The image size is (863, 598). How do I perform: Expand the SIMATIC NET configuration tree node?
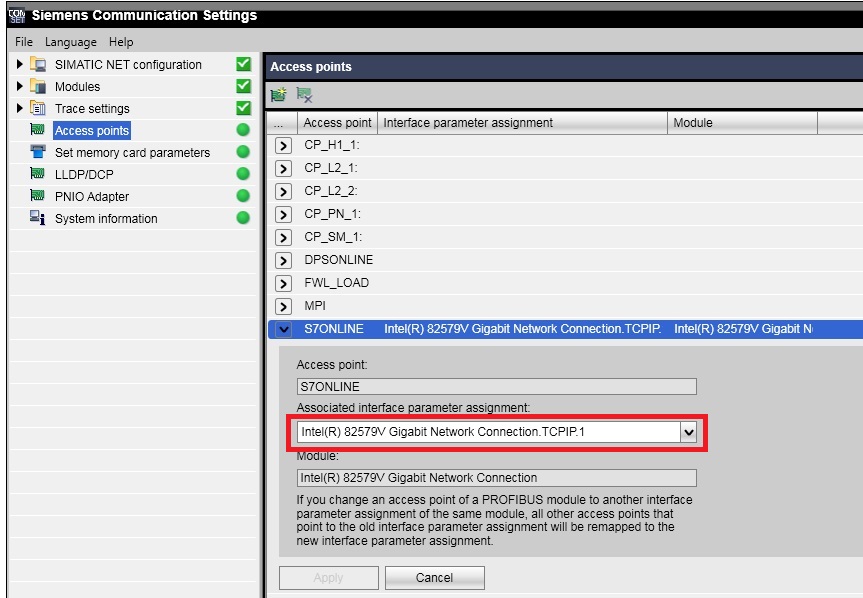pyautogui.click(x=19, y=64)
